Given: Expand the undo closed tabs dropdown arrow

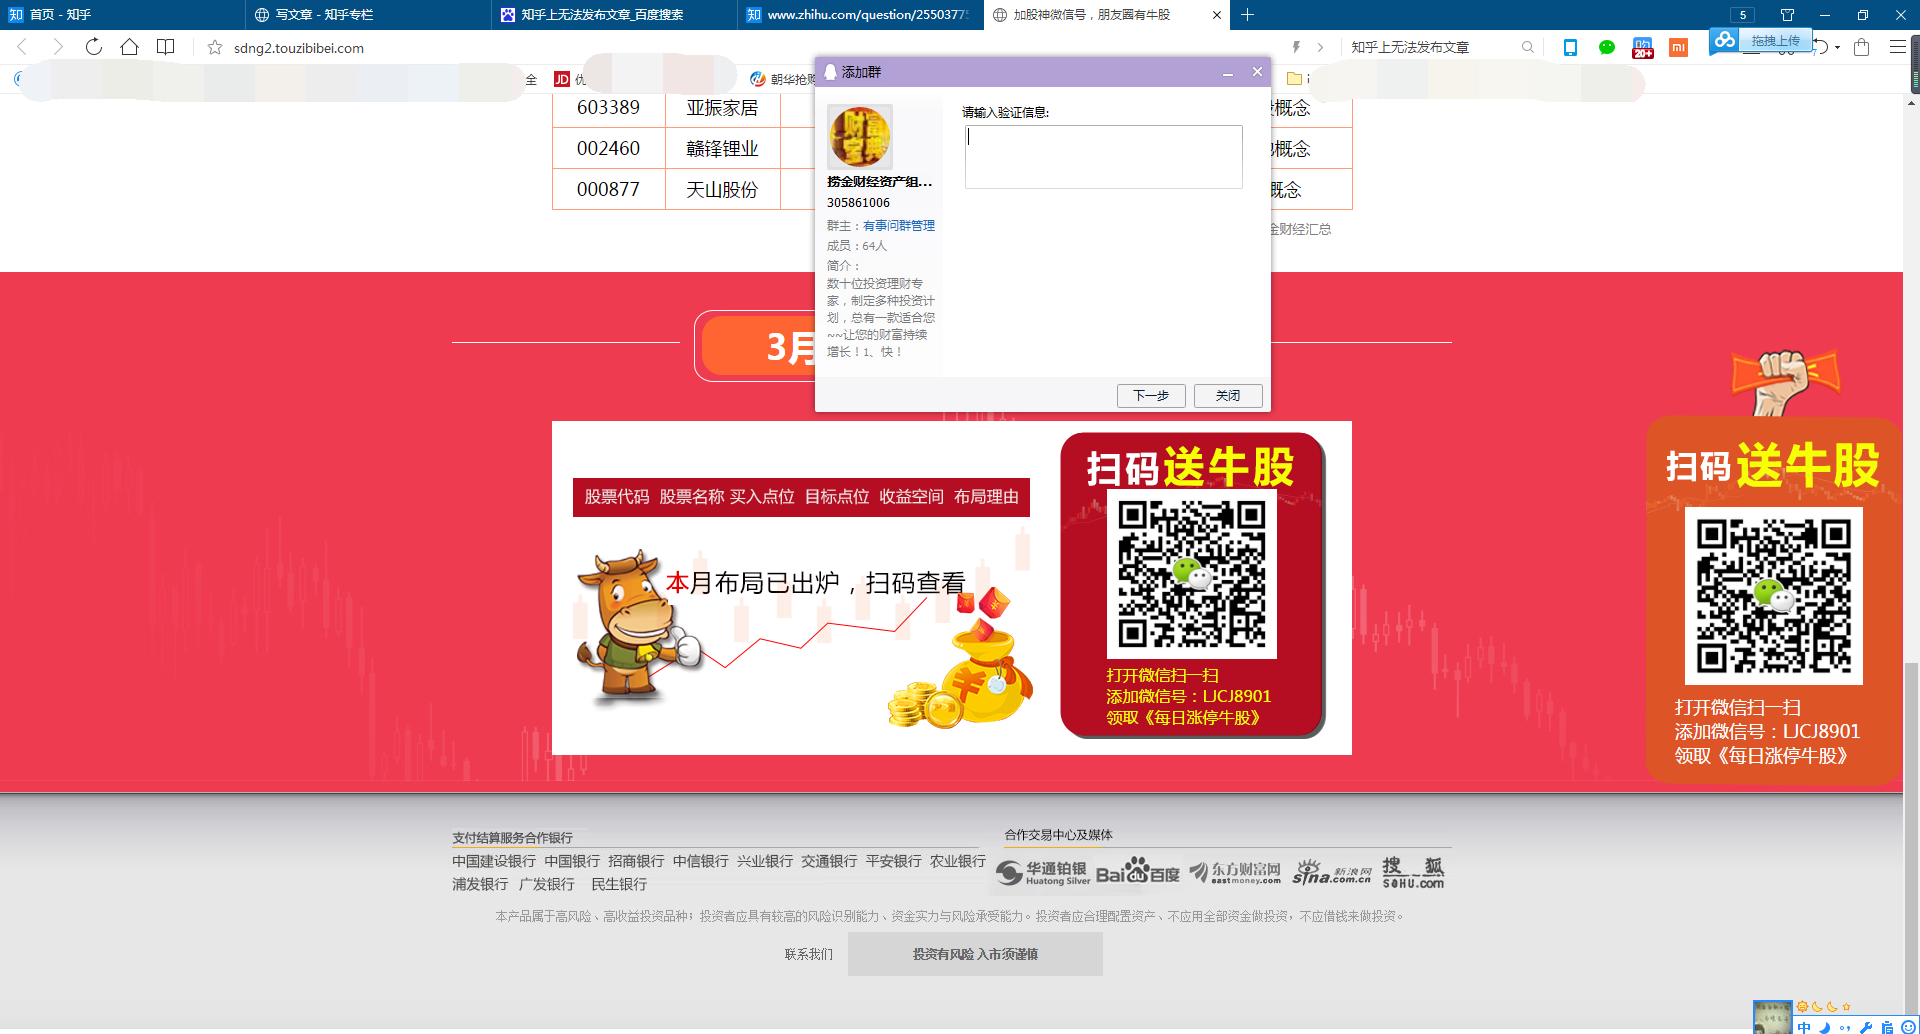Looking at the screenshot, I should [1838, 48].
